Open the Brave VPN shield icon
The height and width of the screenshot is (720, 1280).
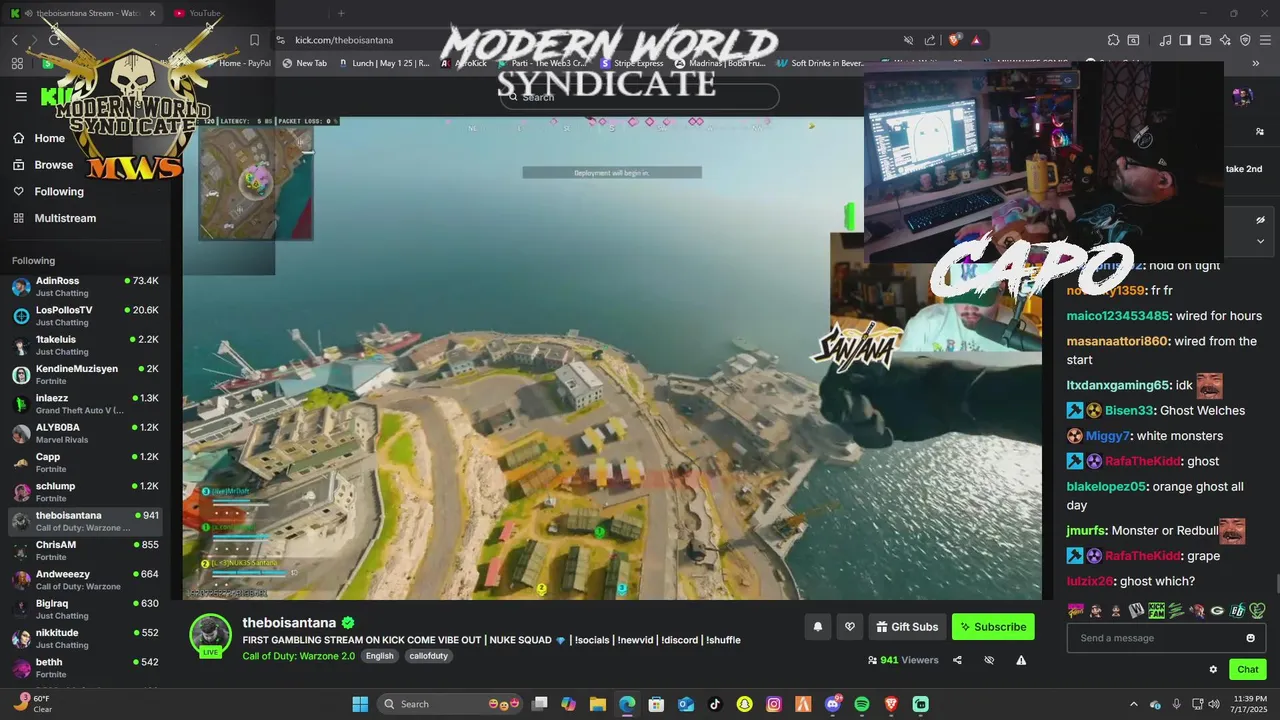point(1245,40)
